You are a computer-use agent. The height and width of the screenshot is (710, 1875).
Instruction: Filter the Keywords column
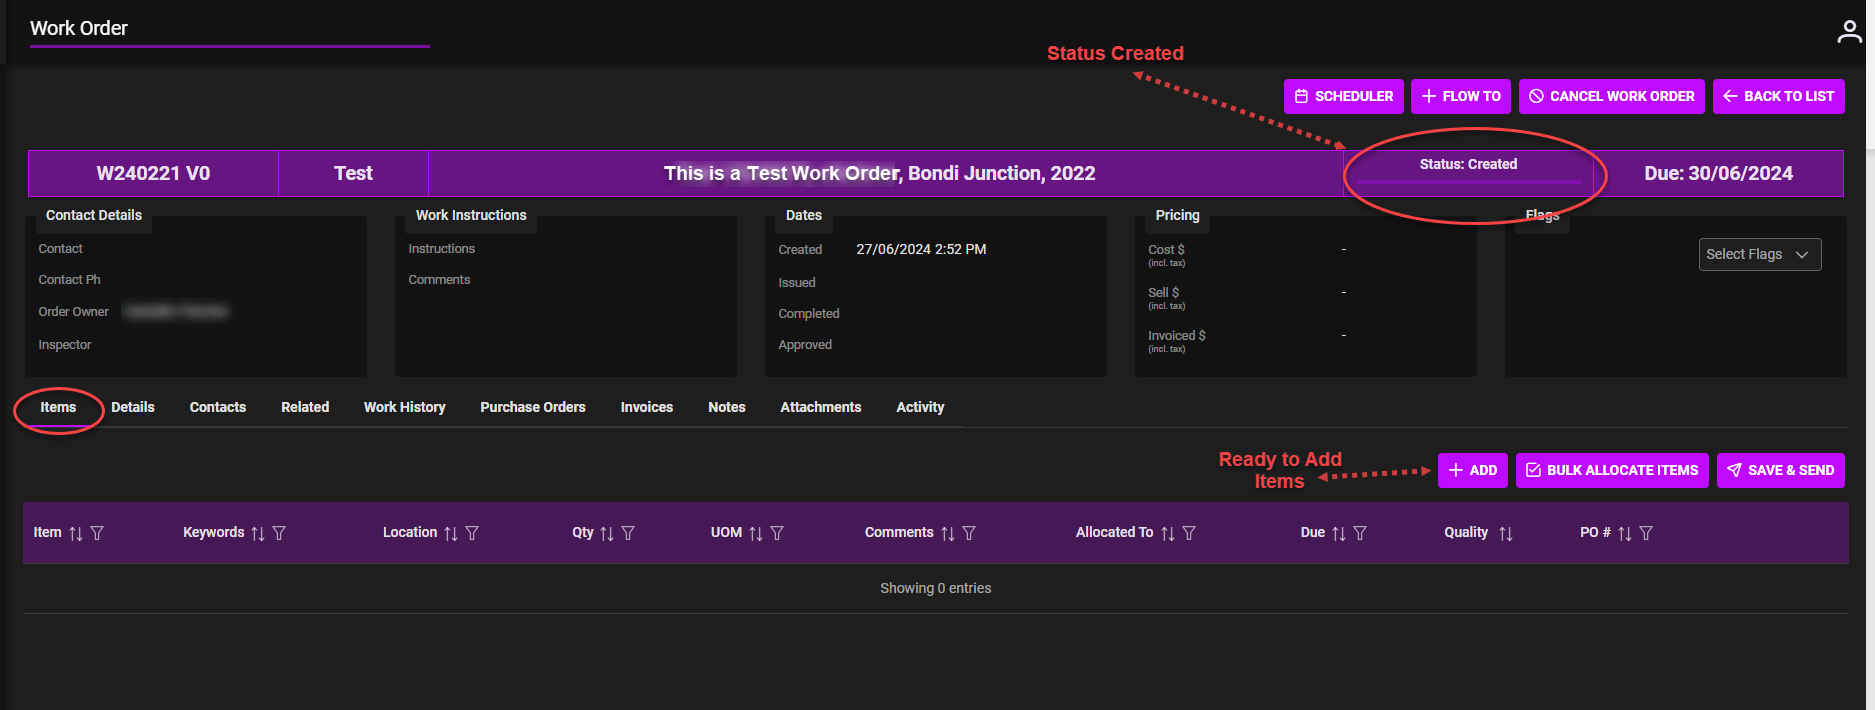(279, 534)
